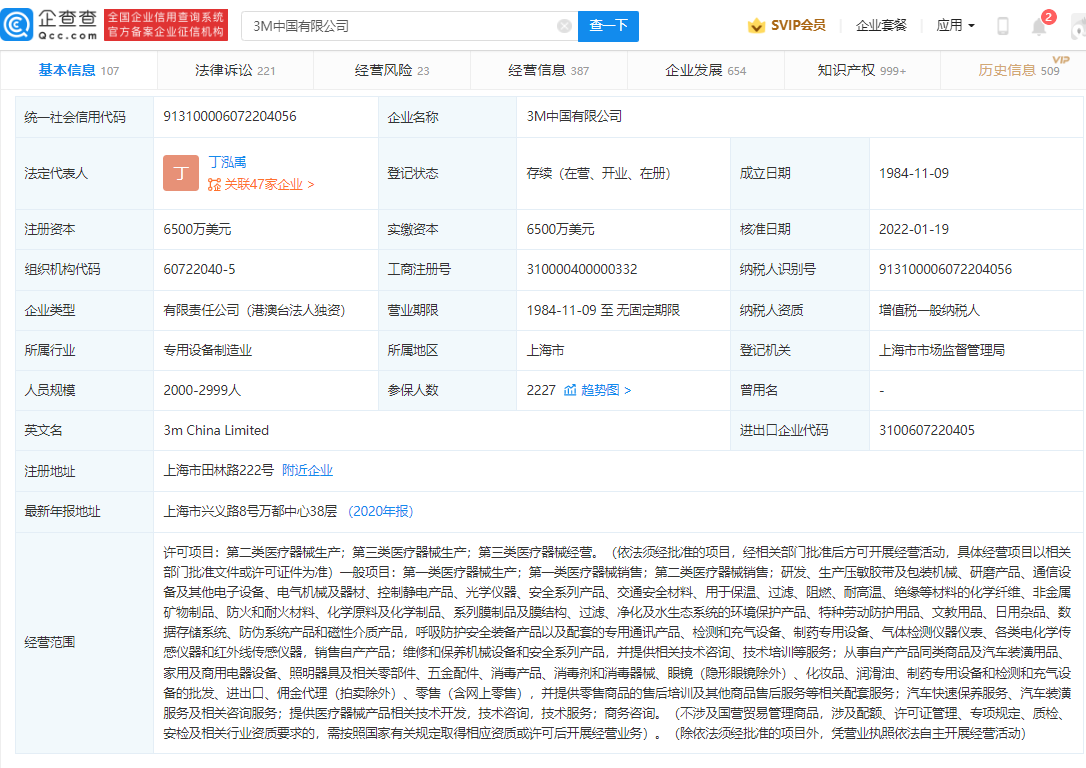Click the 查一下 search button
This screenshot has height=768, width=1086.
point(608,26)
